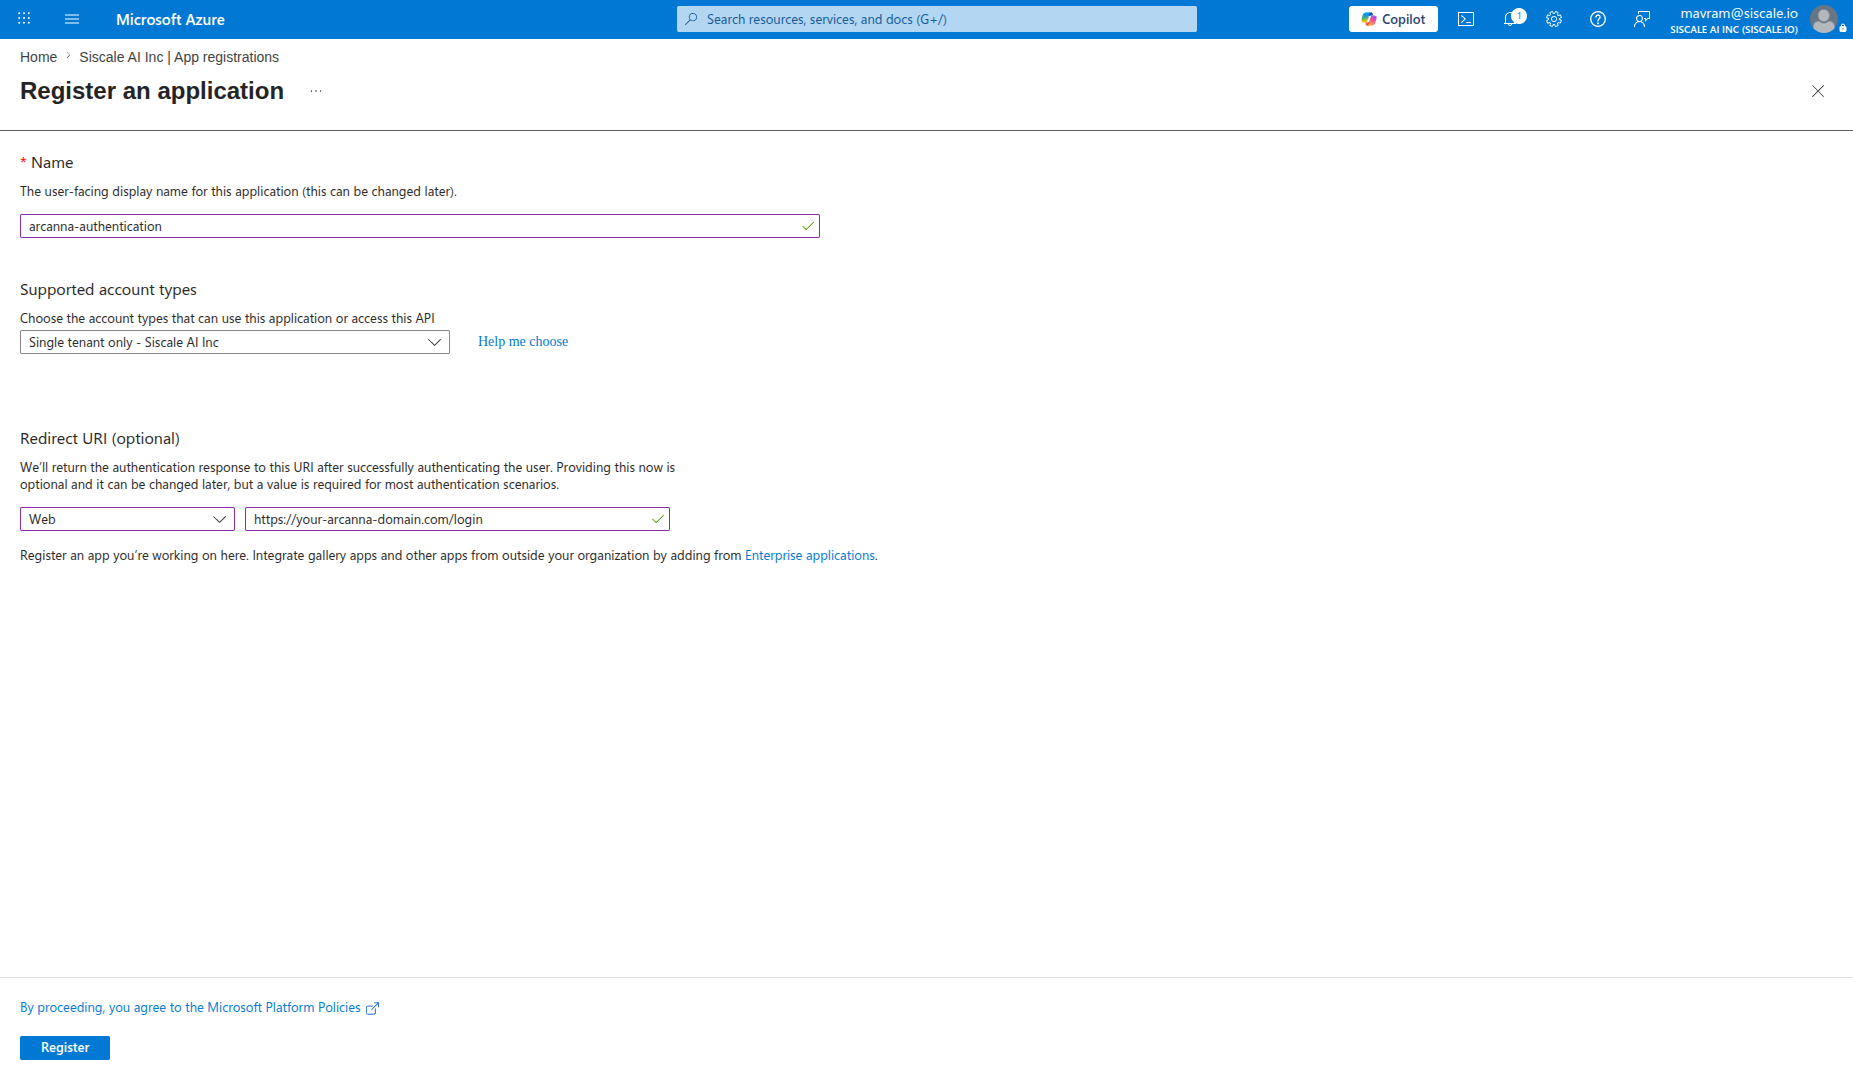Open Microsoft Platform Policies link
1853x1076 pixels.
pyautogui.click(x=199, y=1008)
